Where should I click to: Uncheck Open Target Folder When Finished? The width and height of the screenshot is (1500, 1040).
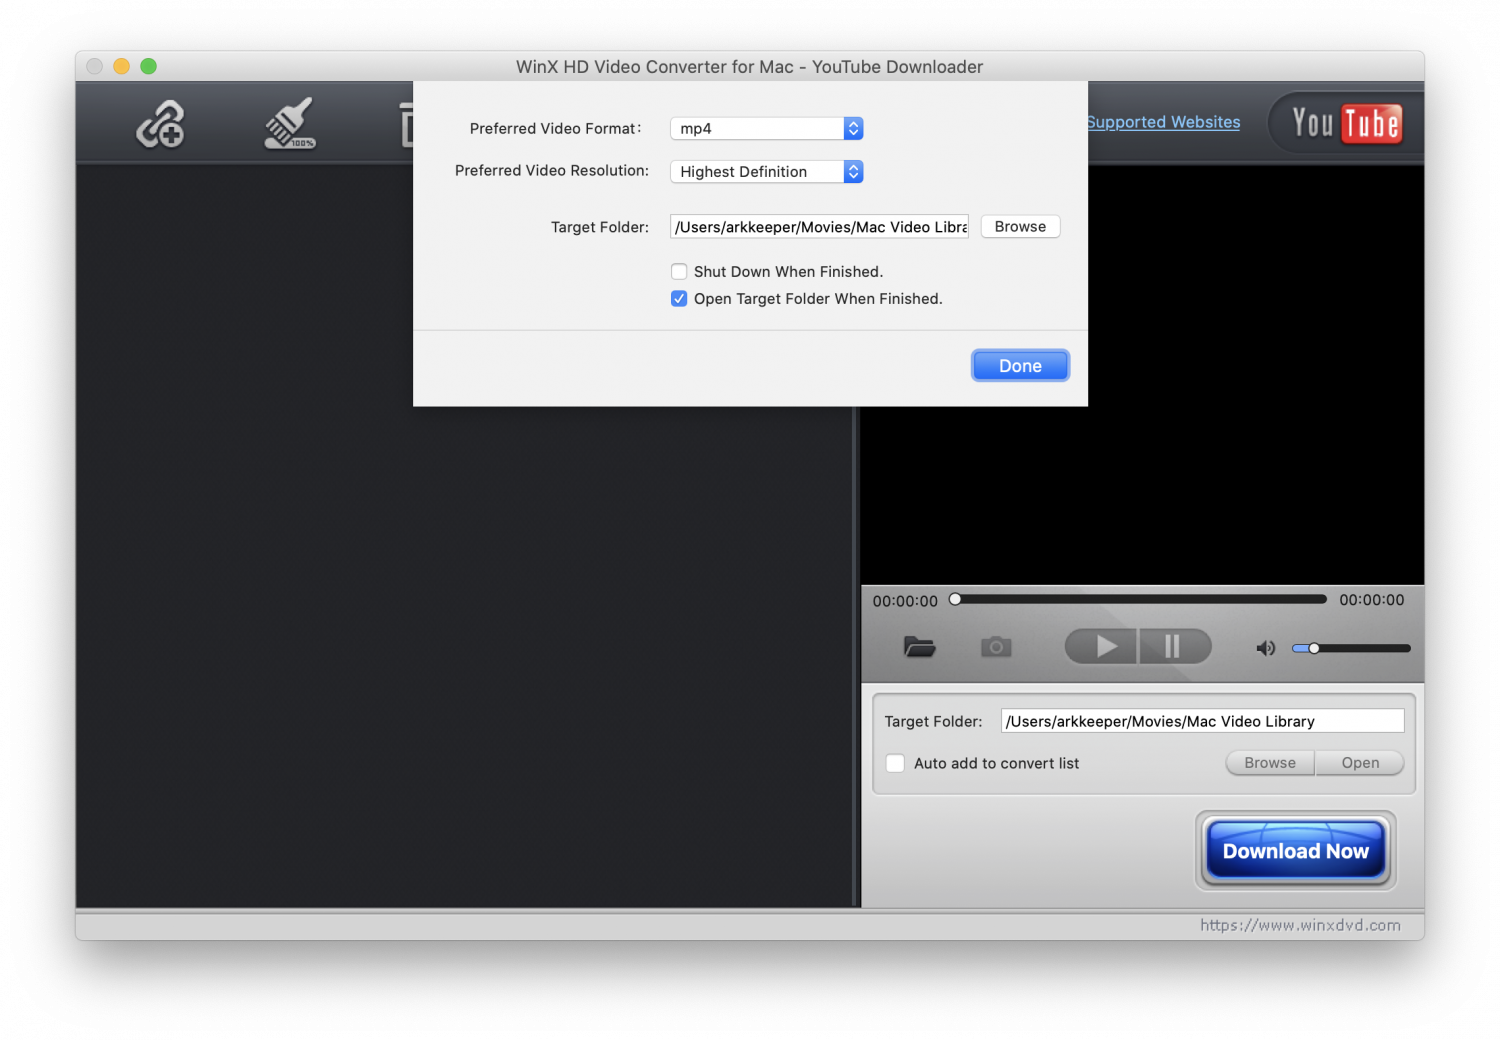point(679,298)
